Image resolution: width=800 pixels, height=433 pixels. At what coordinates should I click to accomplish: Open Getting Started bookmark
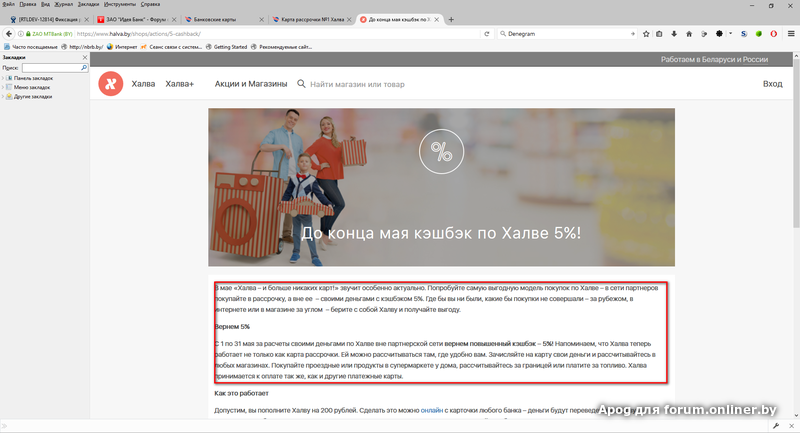tap(226, 46)
